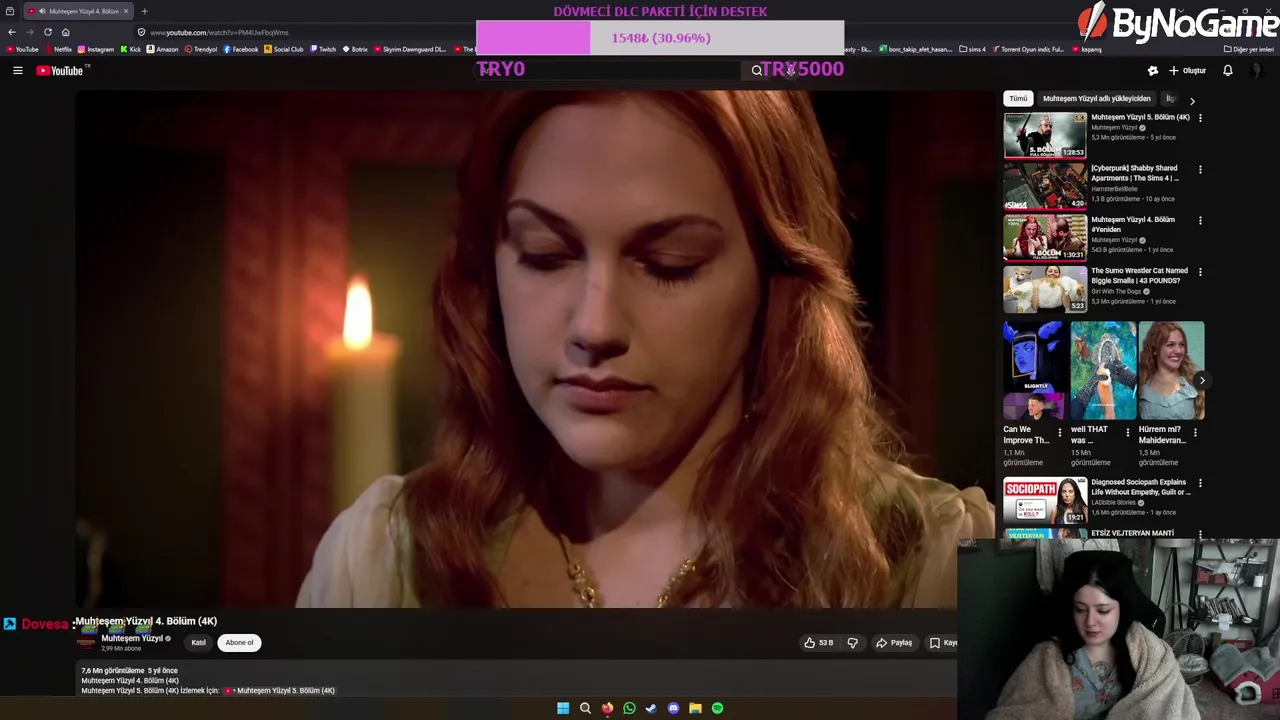This screenshot has height=720, width=1280.
Task: Open the Diğer yer imleri folder
Action: click(x=1248, y=49)
